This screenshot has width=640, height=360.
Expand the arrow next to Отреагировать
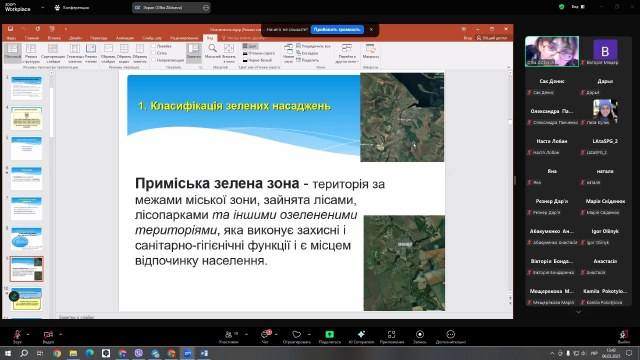[309, 334]
